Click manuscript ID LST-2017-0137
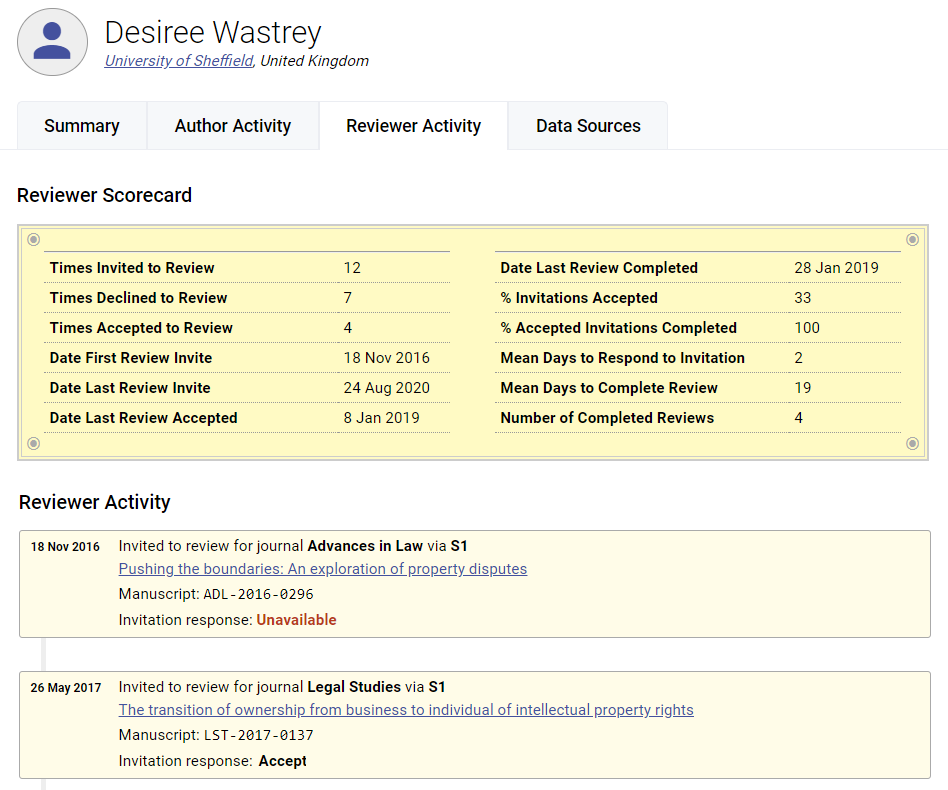This screenshot has height=790, width=948. coord(258,735)
